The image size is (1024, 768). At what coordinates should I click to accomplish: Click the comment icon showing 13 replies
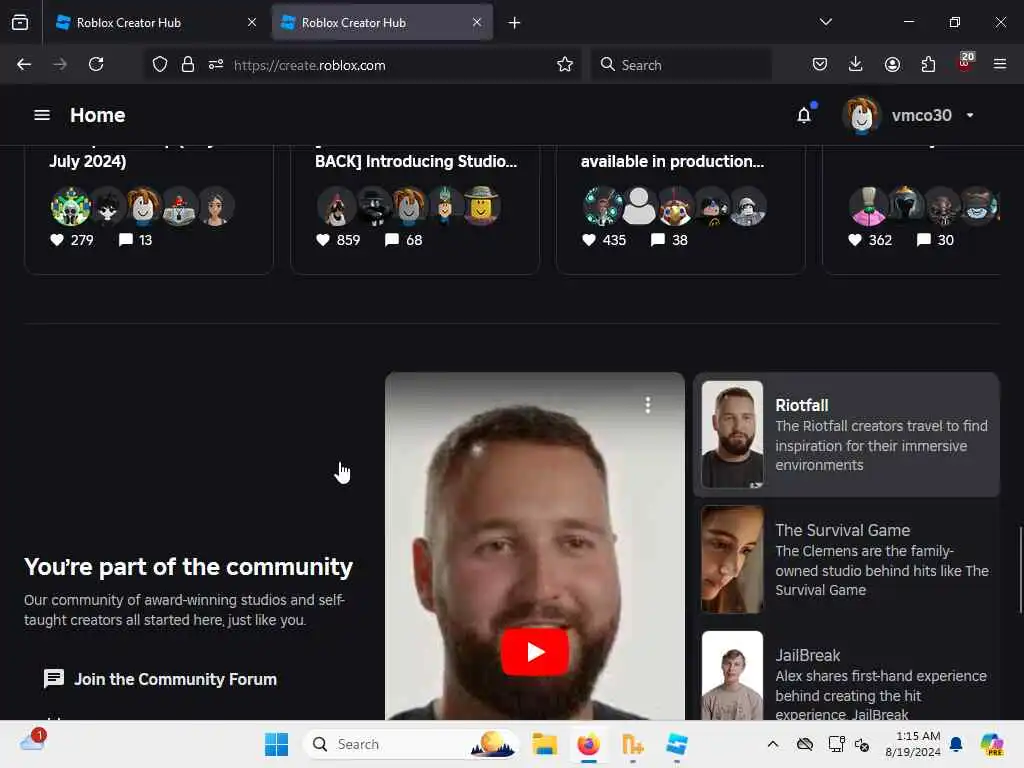click(x=125, y=240)
